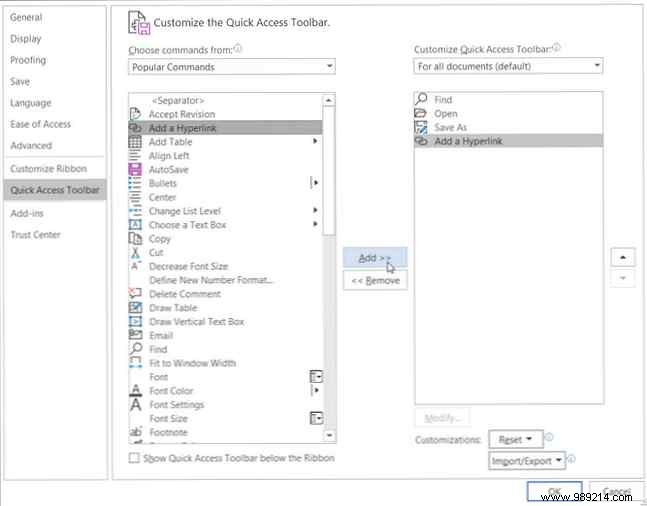Expand the Change List Level submenu arrow
This screenshot has width=647, height=506.
(x=315, y=210)
